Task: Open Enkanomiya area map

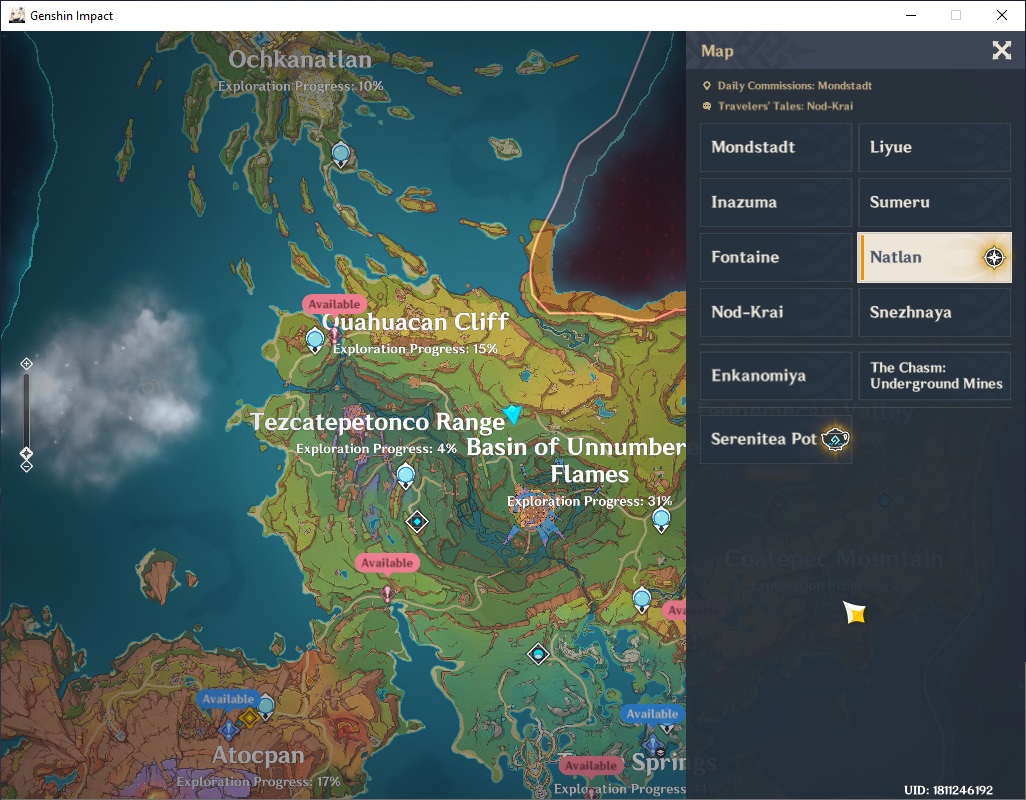Action: (775, 375)
